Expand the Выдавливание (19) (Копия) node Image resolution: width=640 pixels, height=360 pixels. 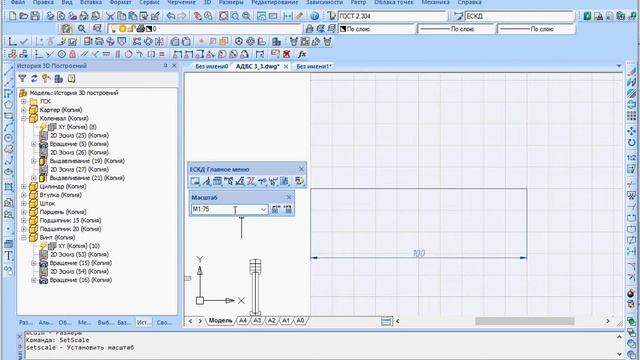(x=34, y=161)
